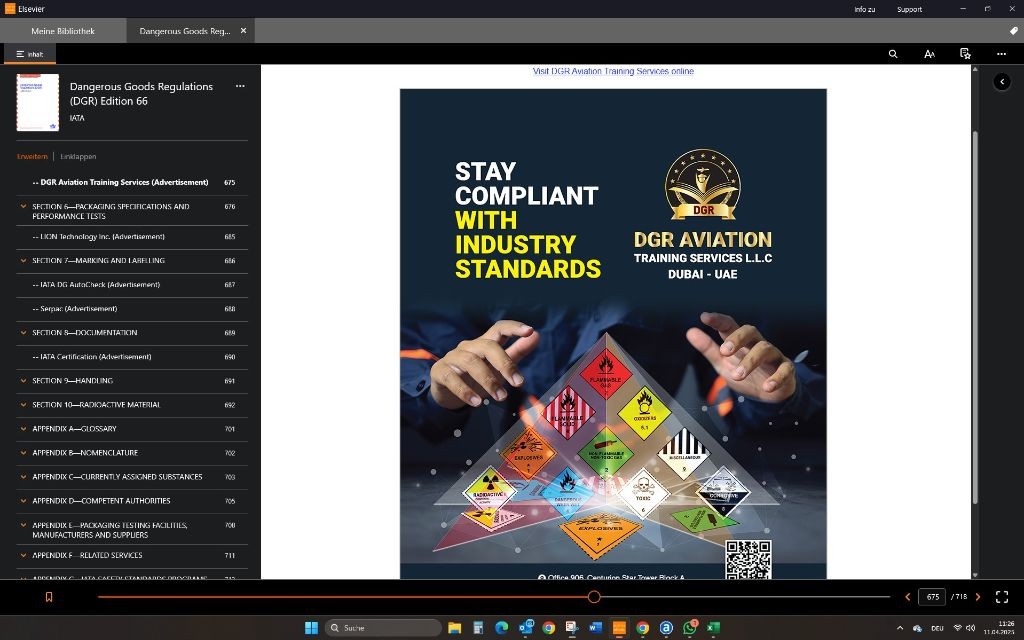This screenshot has height=640, width=1024.
Task: Expand SECTION 9—HANDLING chevron
Action: 23,381
